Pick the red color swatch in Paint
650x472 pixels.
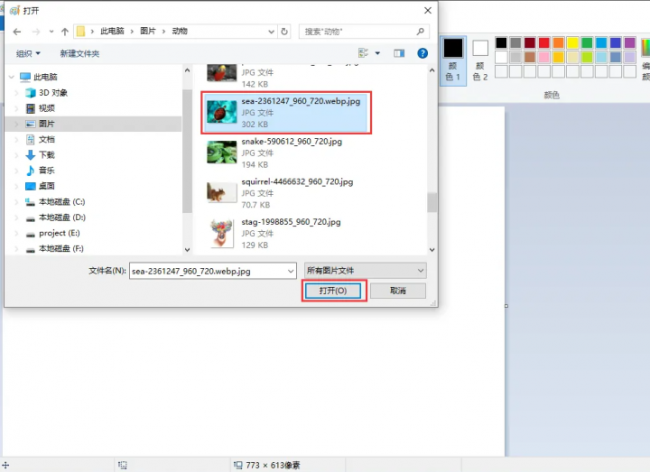point(544,43)
